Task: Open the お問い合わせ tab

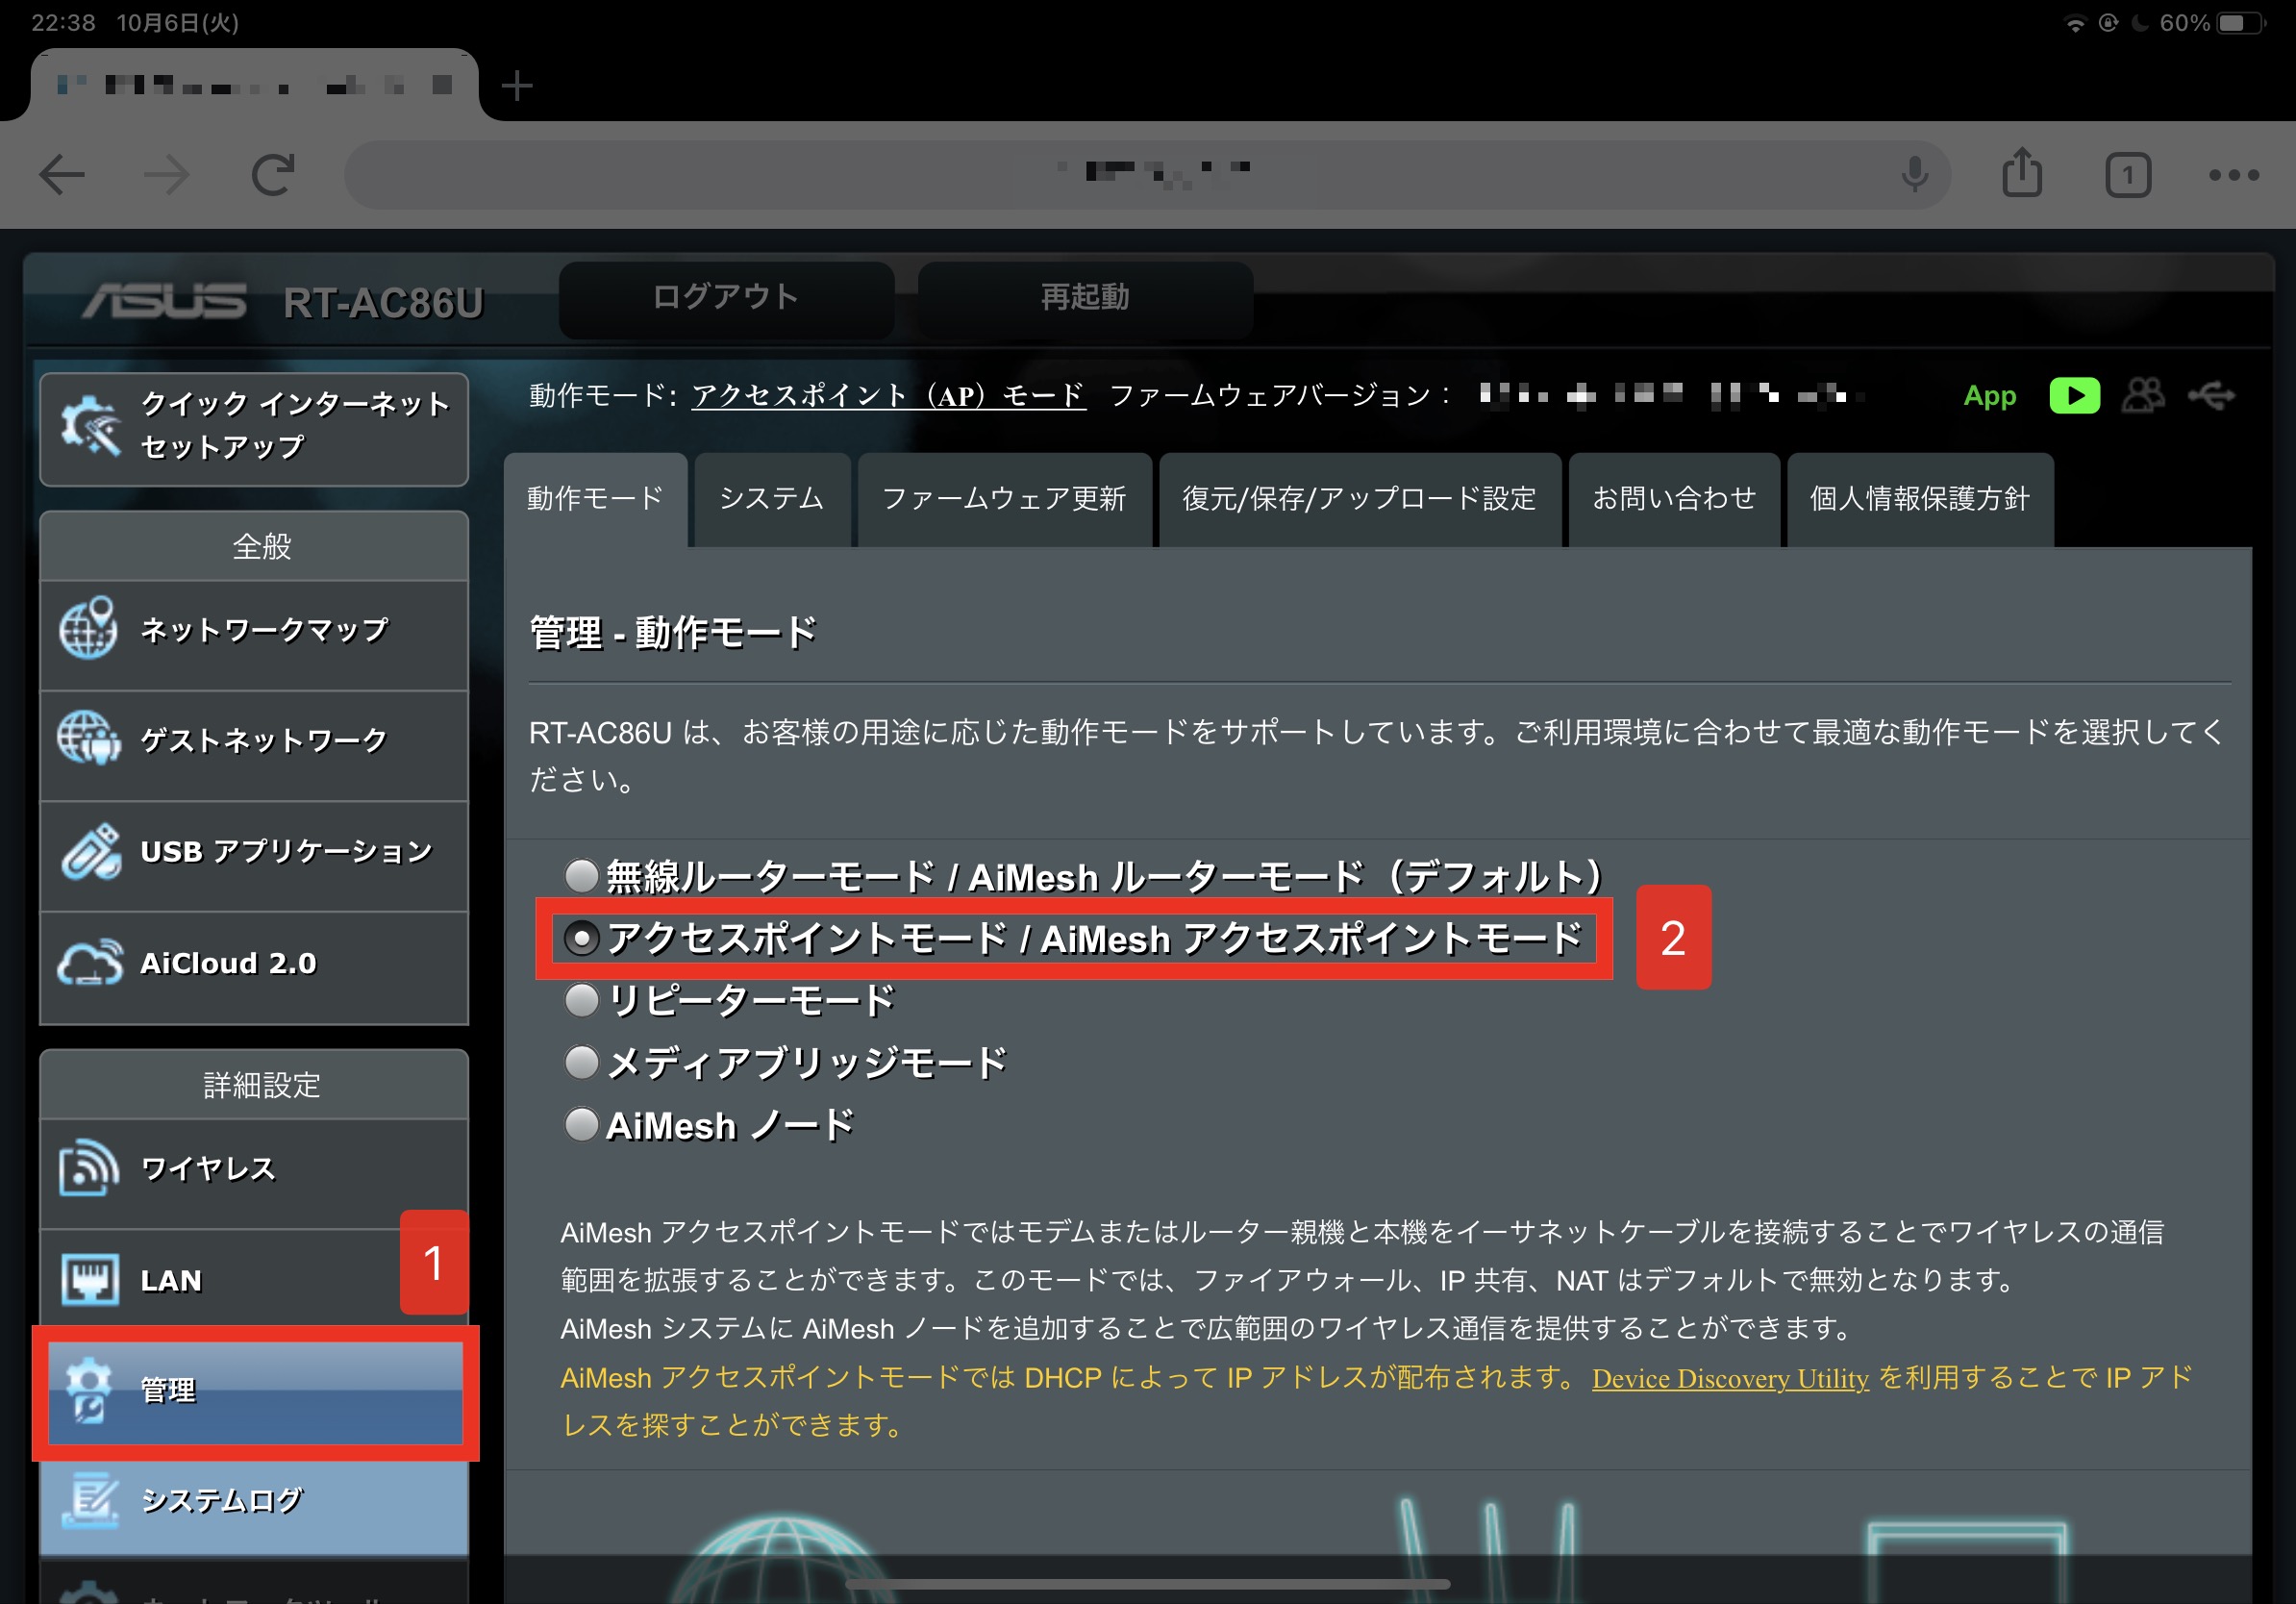Action: pyautogui.click(x=1674, y=499)
